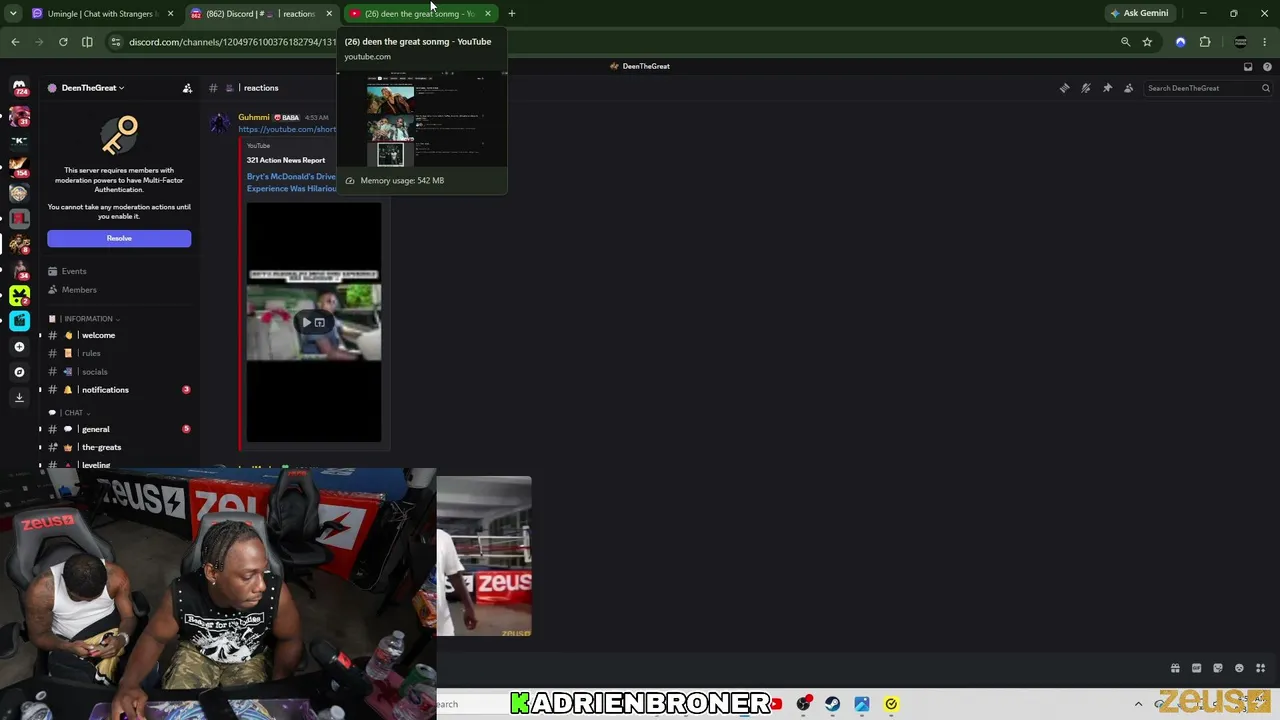Open the socials channel
Viewport: 1280px width, 720px height.
94,372
